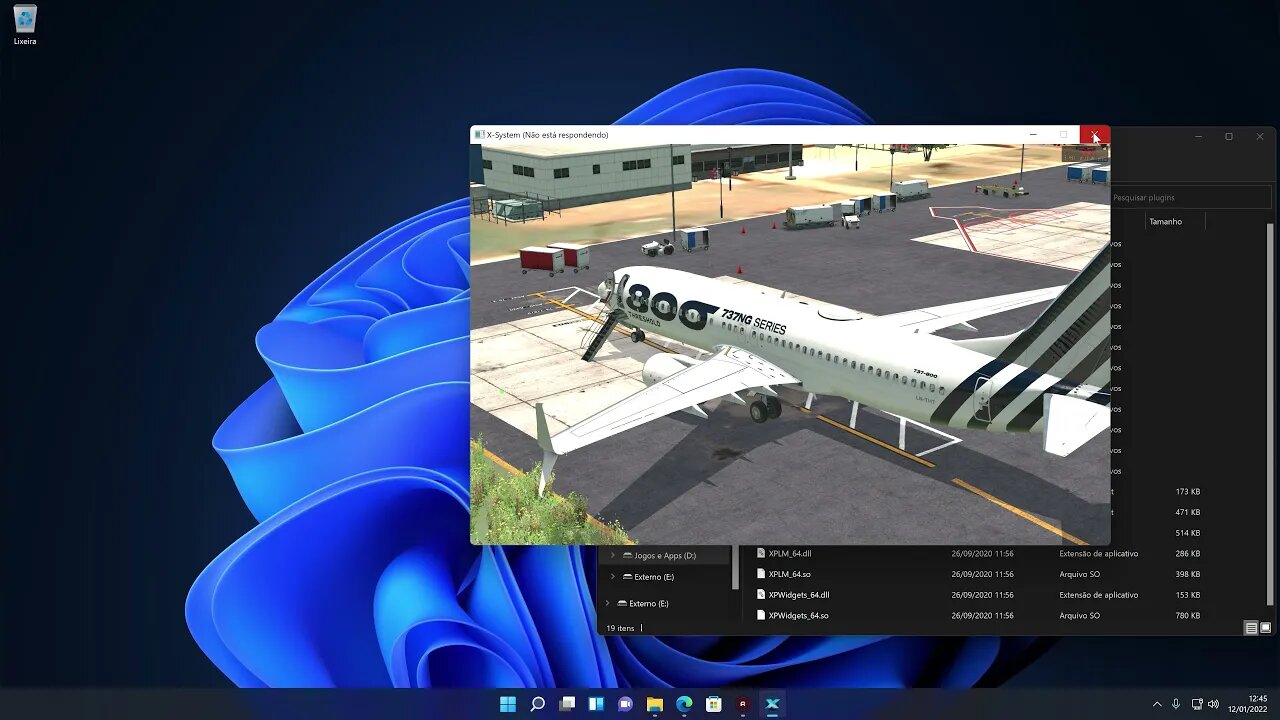The height and width of the screenshot is (720, 1280).
Task: Select Jogos e Apps (D:) in sidebar
Action: click(x=665, y=555)
